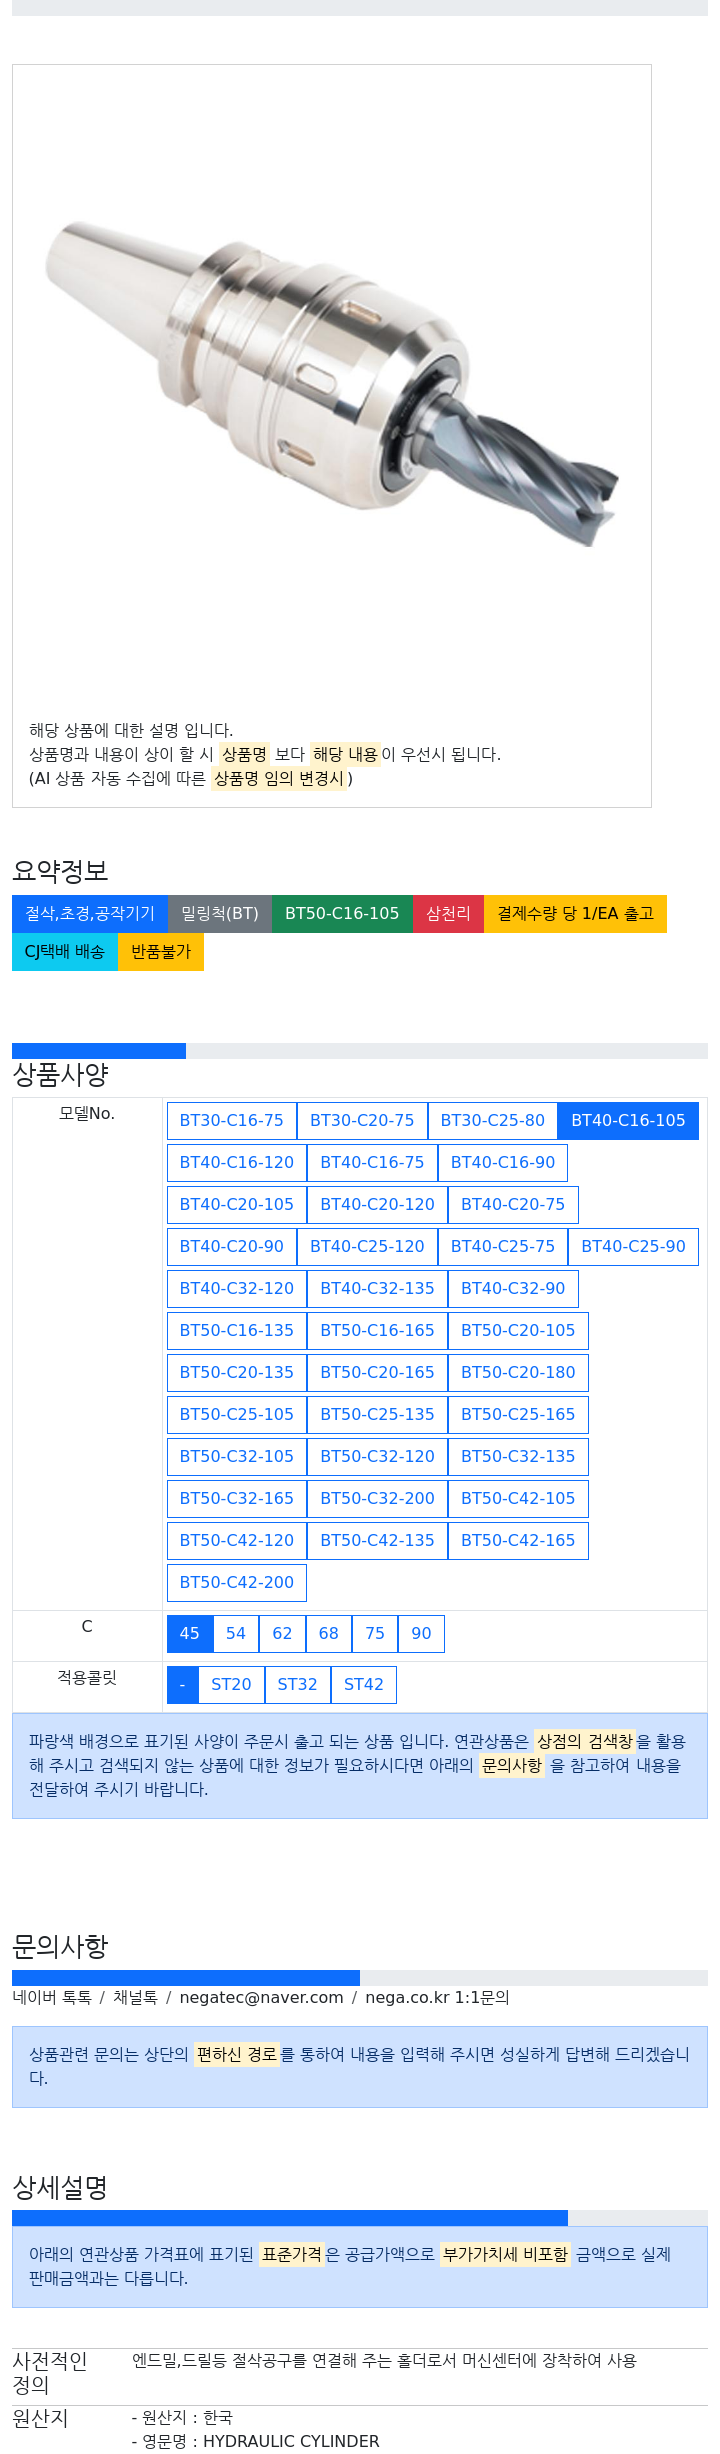Click the milling chuck product image

(x=332, y=384)
